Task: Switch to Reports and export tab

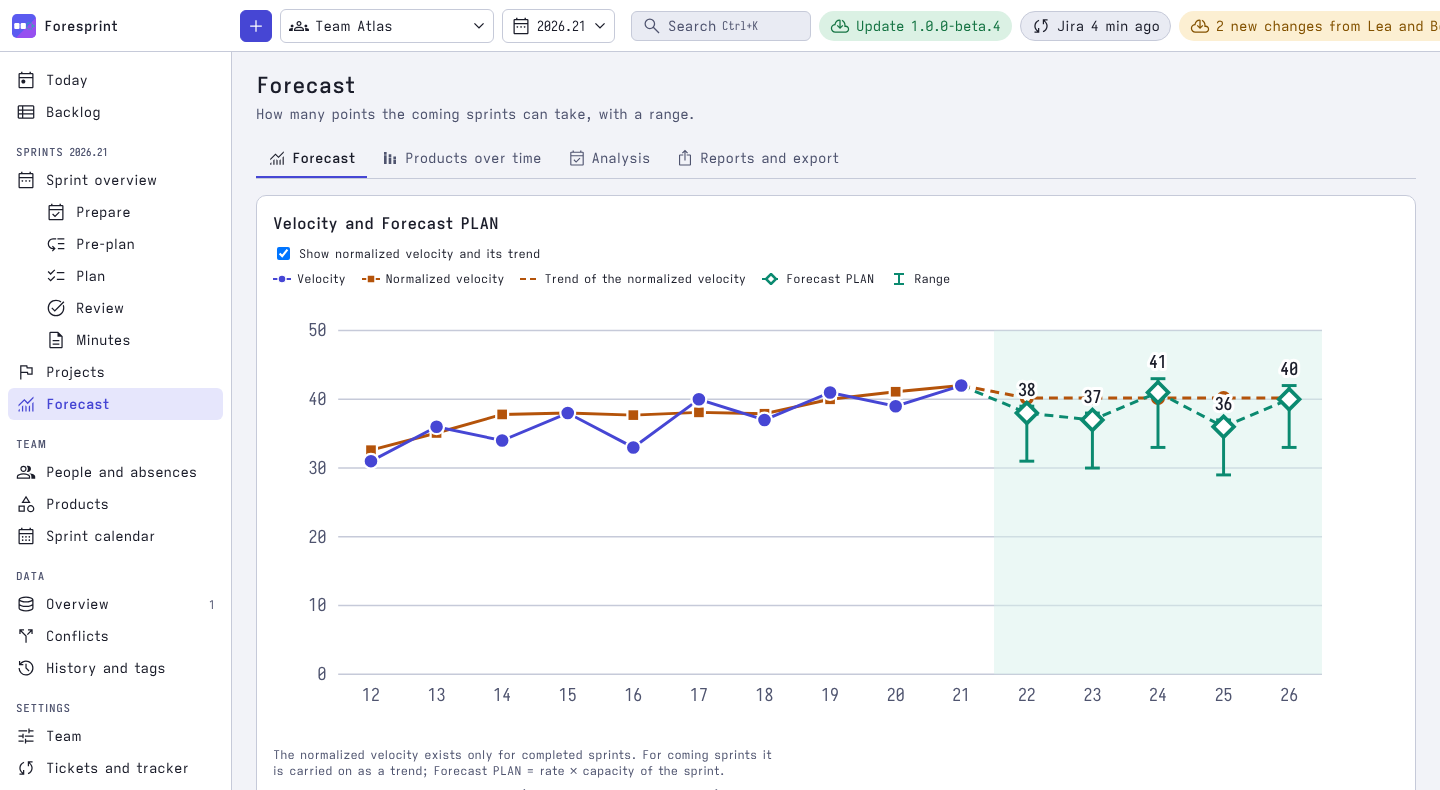Action: click(758, 158)
